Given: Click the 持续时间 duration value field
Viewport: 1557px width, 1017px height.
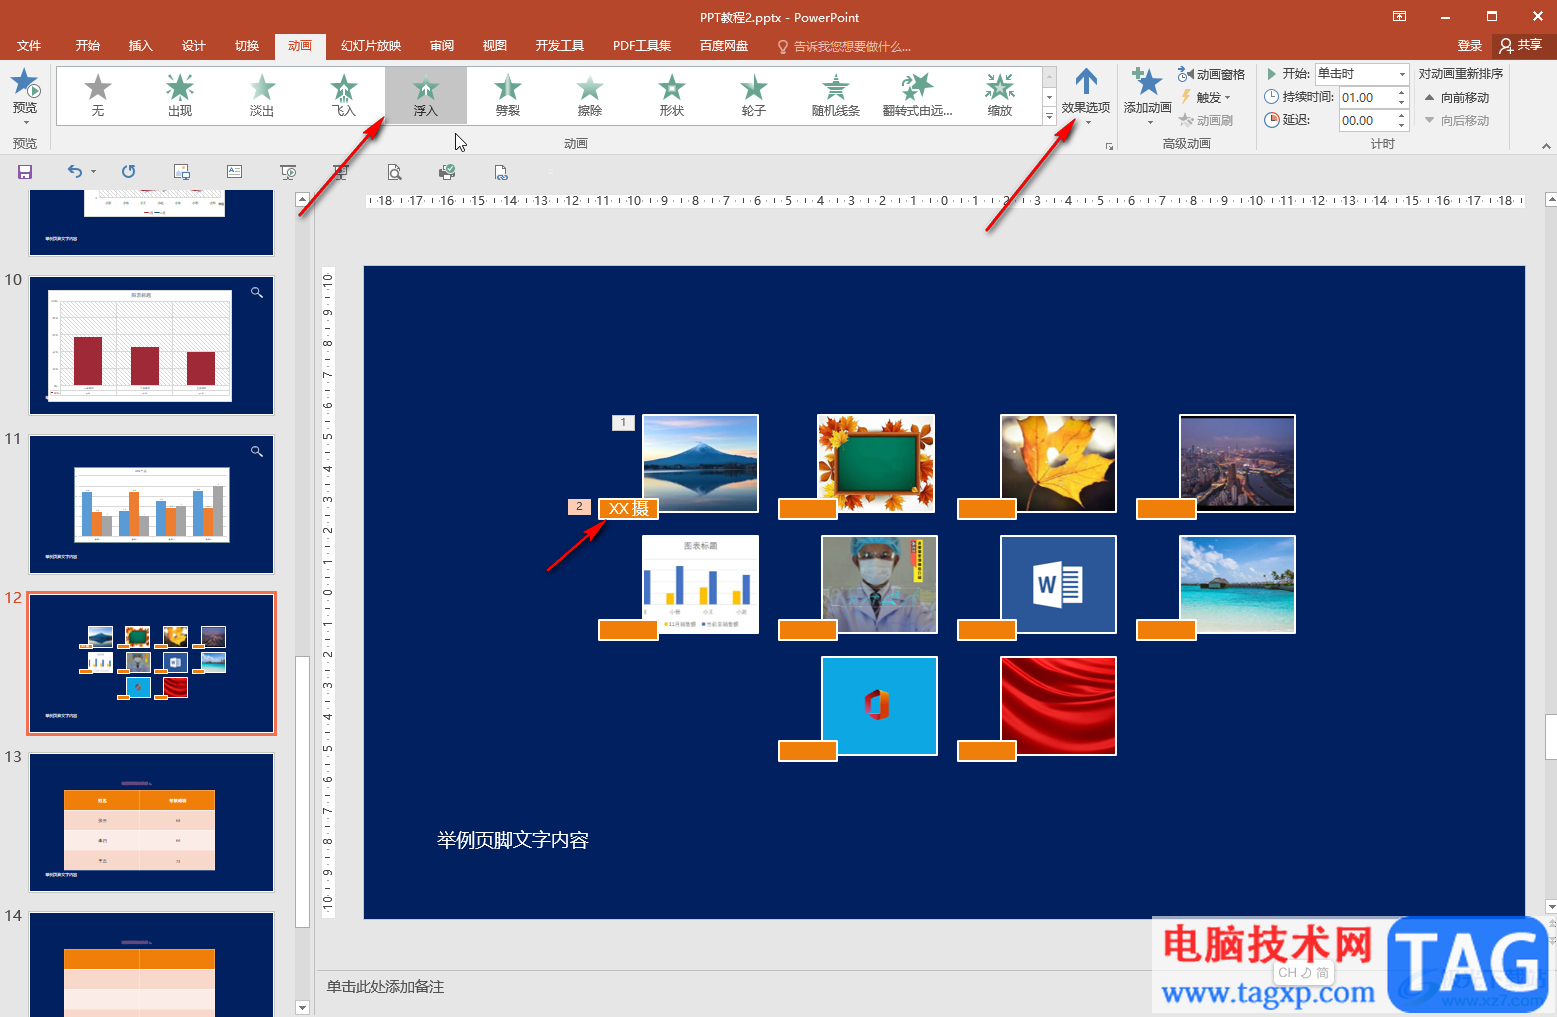Looking at the screenshot, I should coord(1367,97).
